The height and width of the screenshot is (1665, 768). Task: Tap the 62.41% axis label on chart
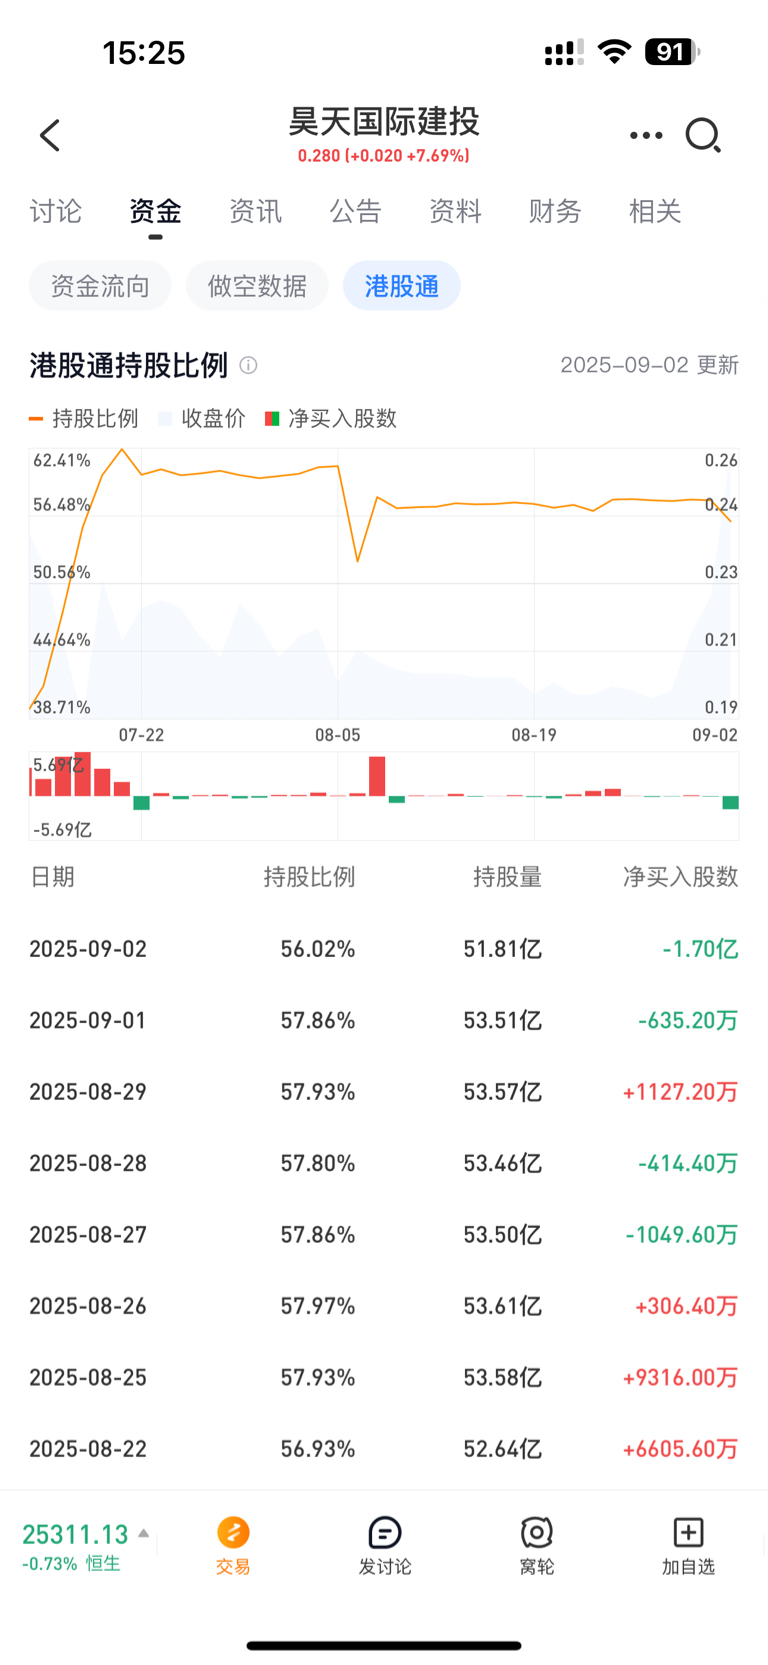click(x=62, y=461)
